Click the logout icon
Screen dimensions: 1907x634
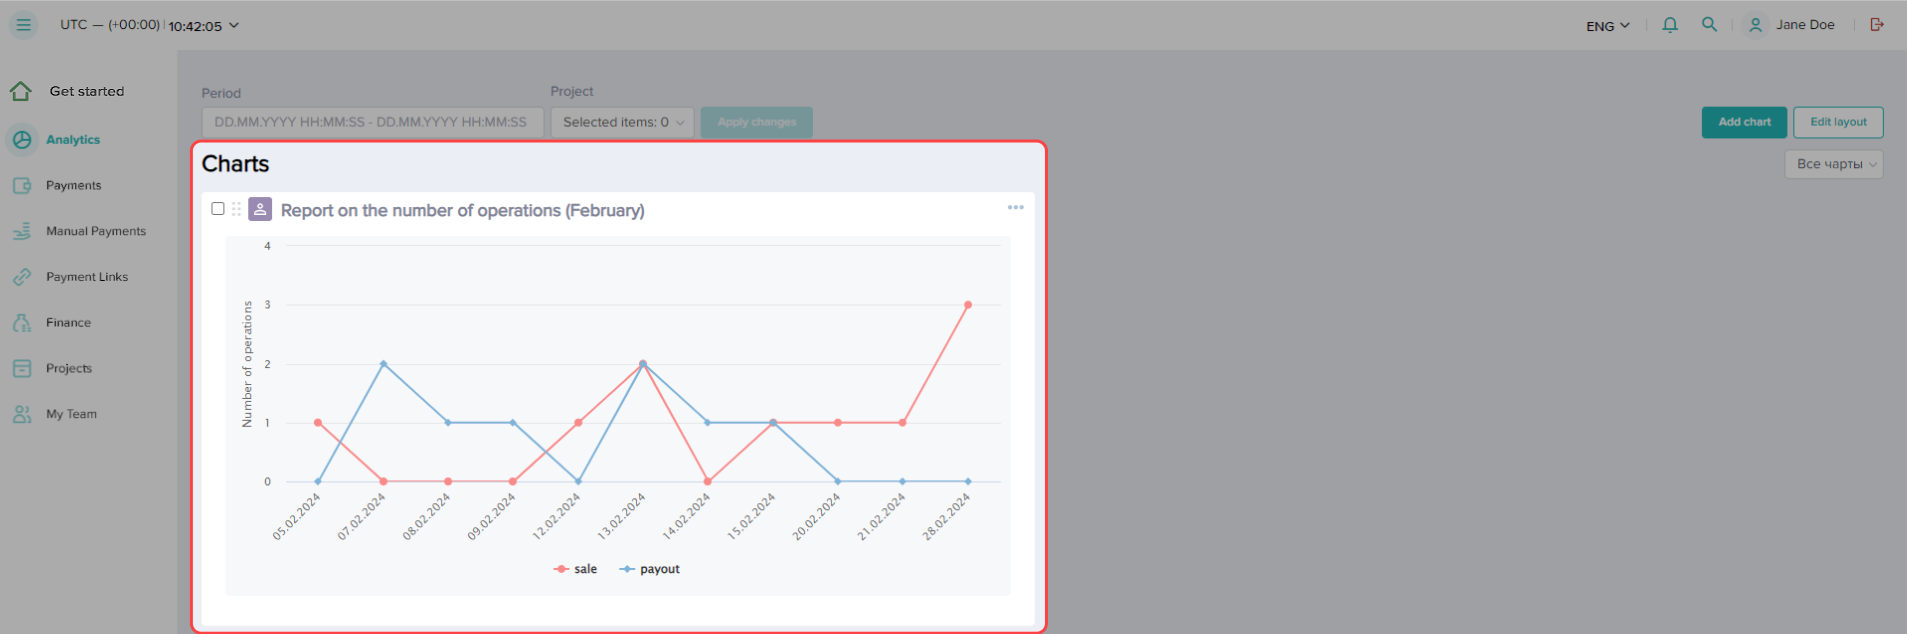[1877, 25]
